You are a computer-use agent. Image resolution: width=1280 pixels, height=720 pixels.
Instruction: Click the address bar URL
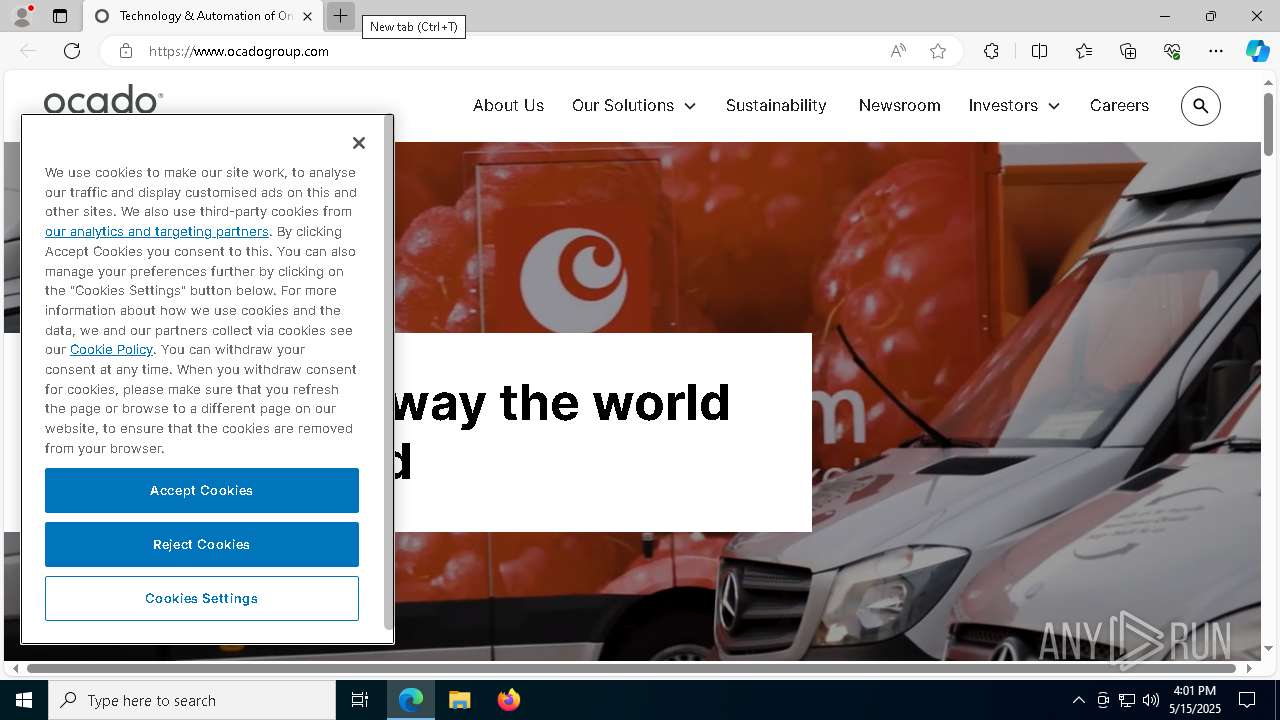239,51
